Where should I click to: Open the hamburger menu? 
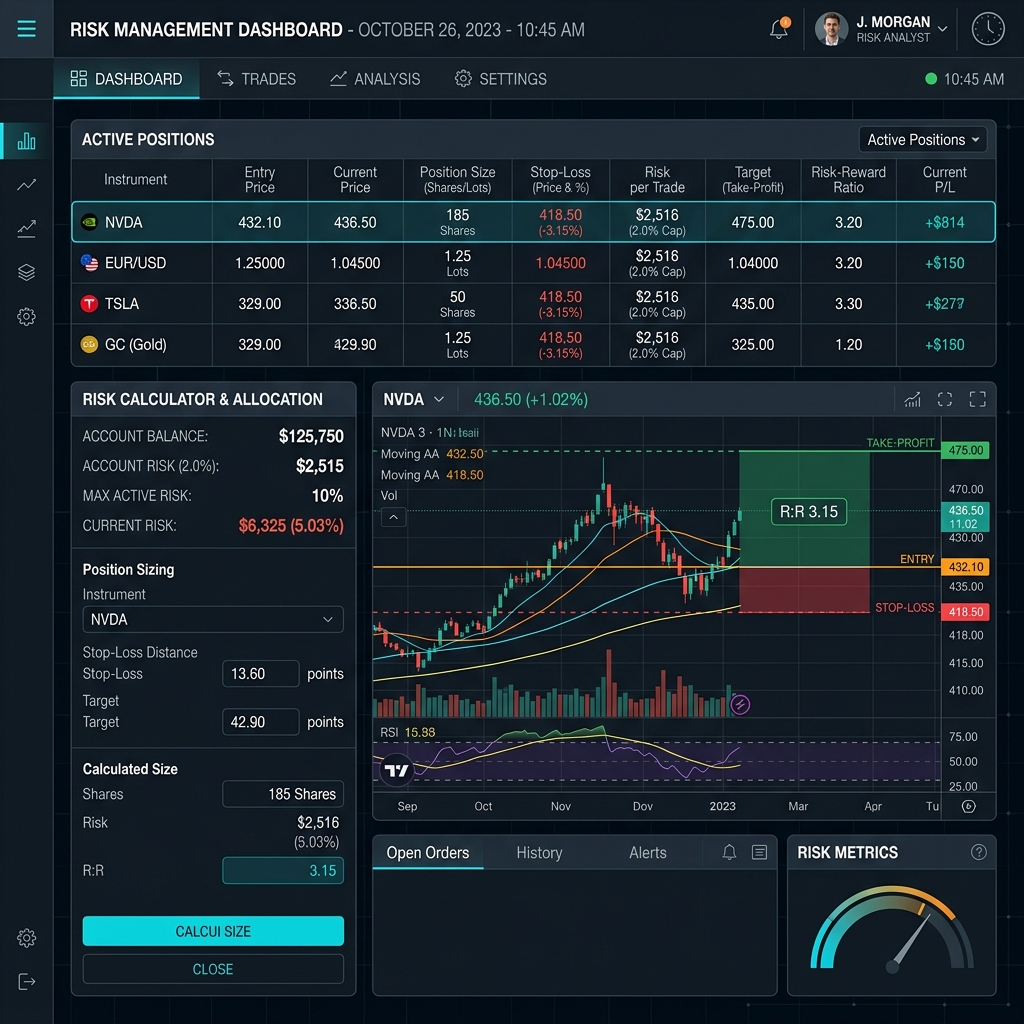26,29
